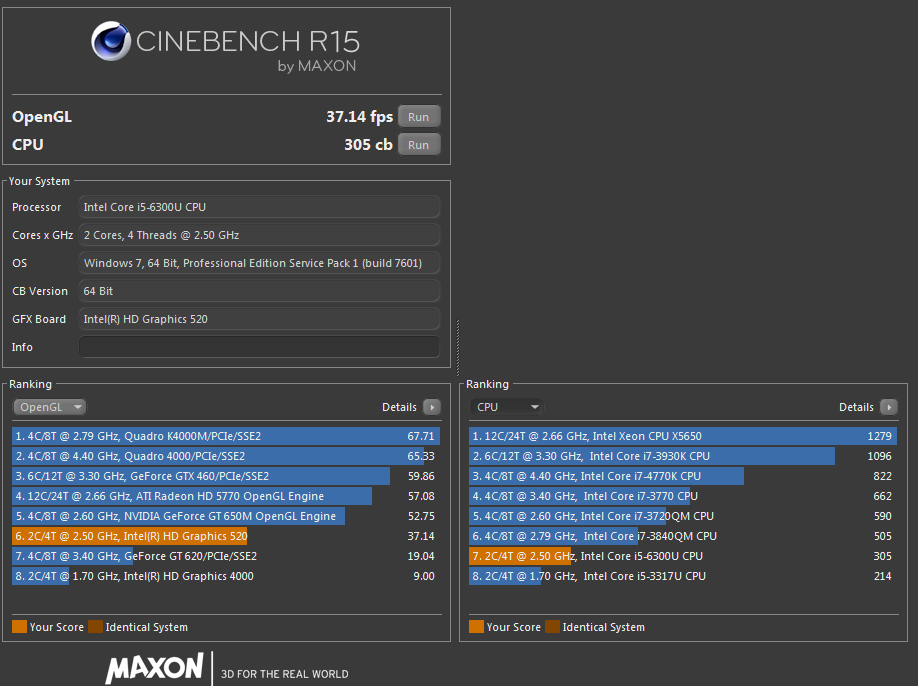Select the Core i5-6300U CPU ranking row
The width and height of the screenshot is (918, 686).
682,556
